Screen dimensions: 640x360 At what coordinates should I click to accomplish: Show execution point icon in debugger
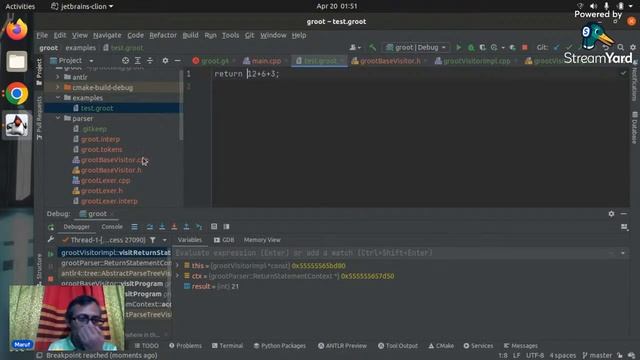pyautogui.click(x=134, y=227)
